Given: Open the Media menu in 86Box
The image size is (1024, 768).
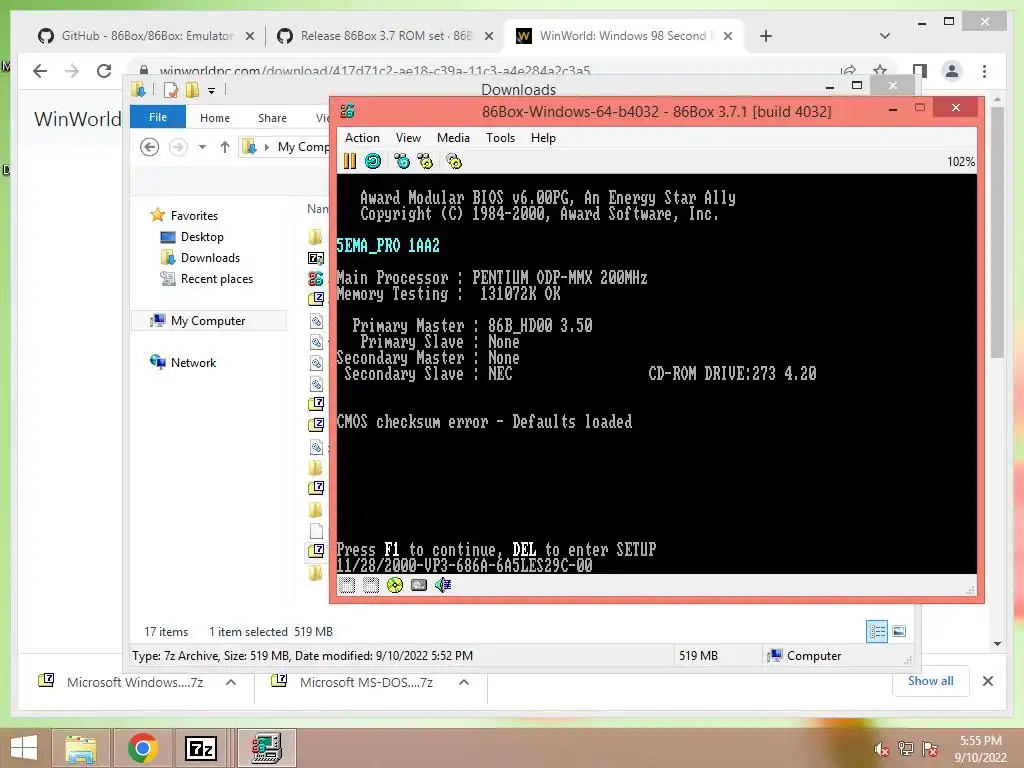Looking at the screenshot, I should pyautogui.click(x=453, y=138).
